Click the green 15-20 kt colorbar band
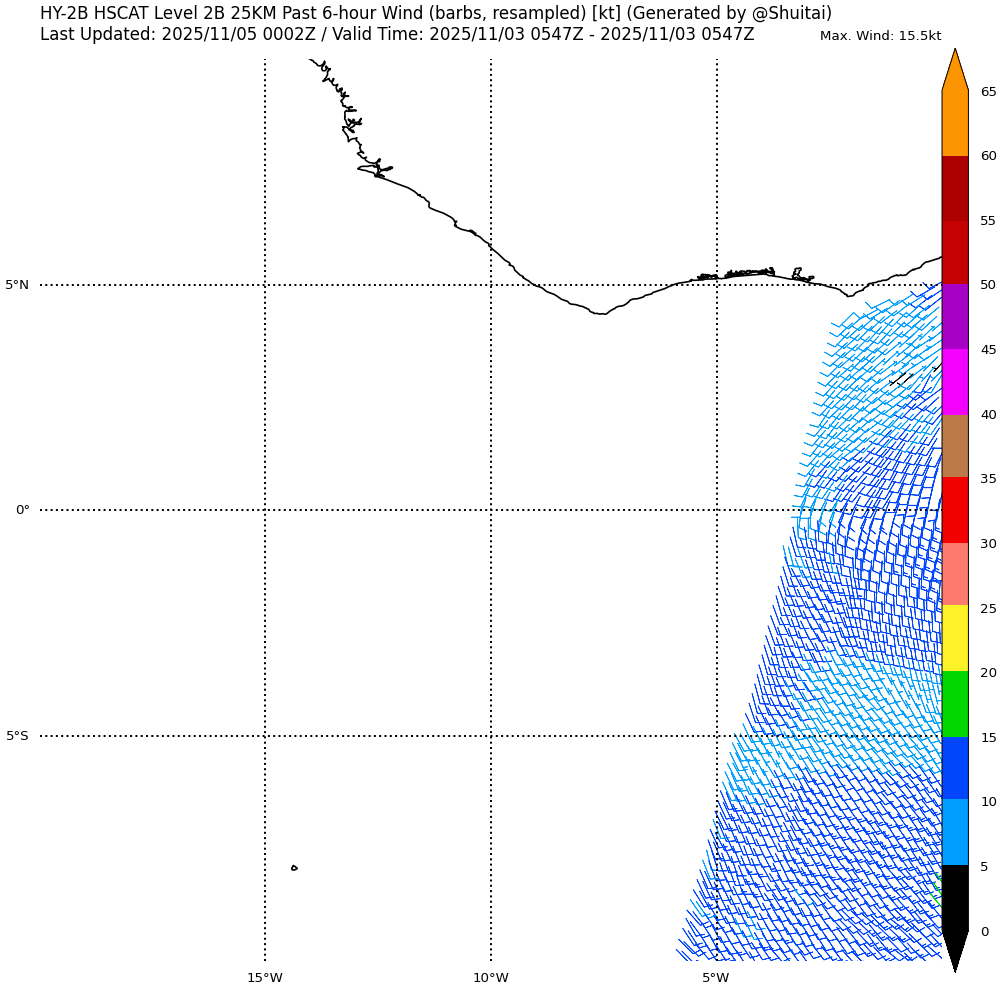 tap(955, 704)
